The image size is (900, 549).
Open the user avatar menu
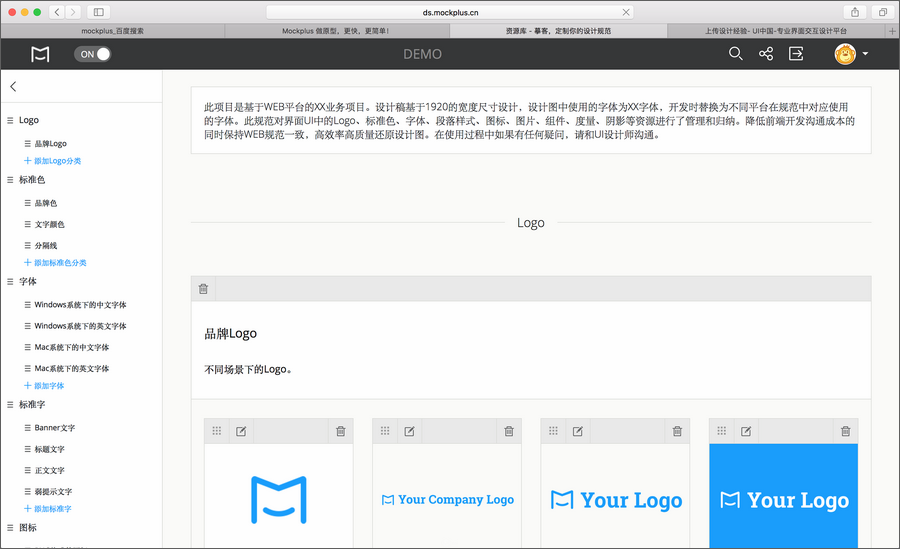(x=845, y=54)
